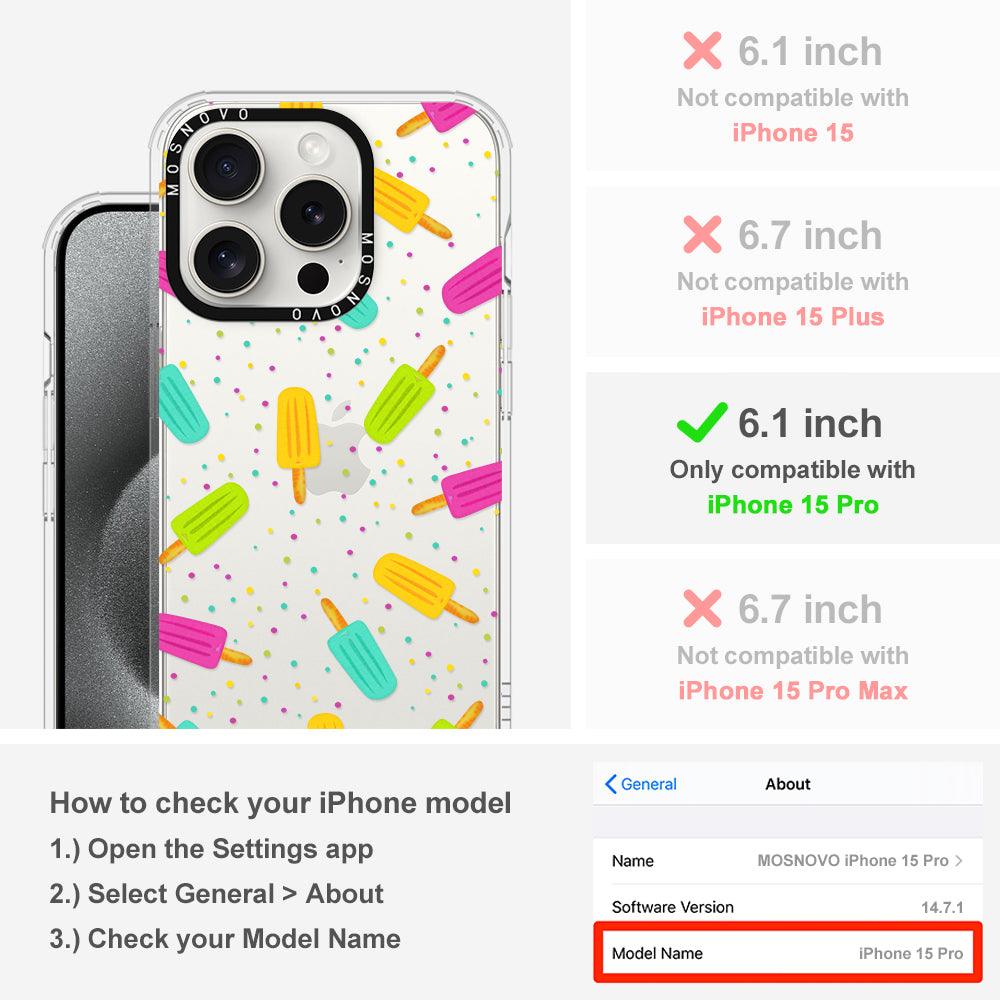Click the MOSNOVO iPhone 15 Pro name value
1000x1000 pixels.
tap(853, 860)
